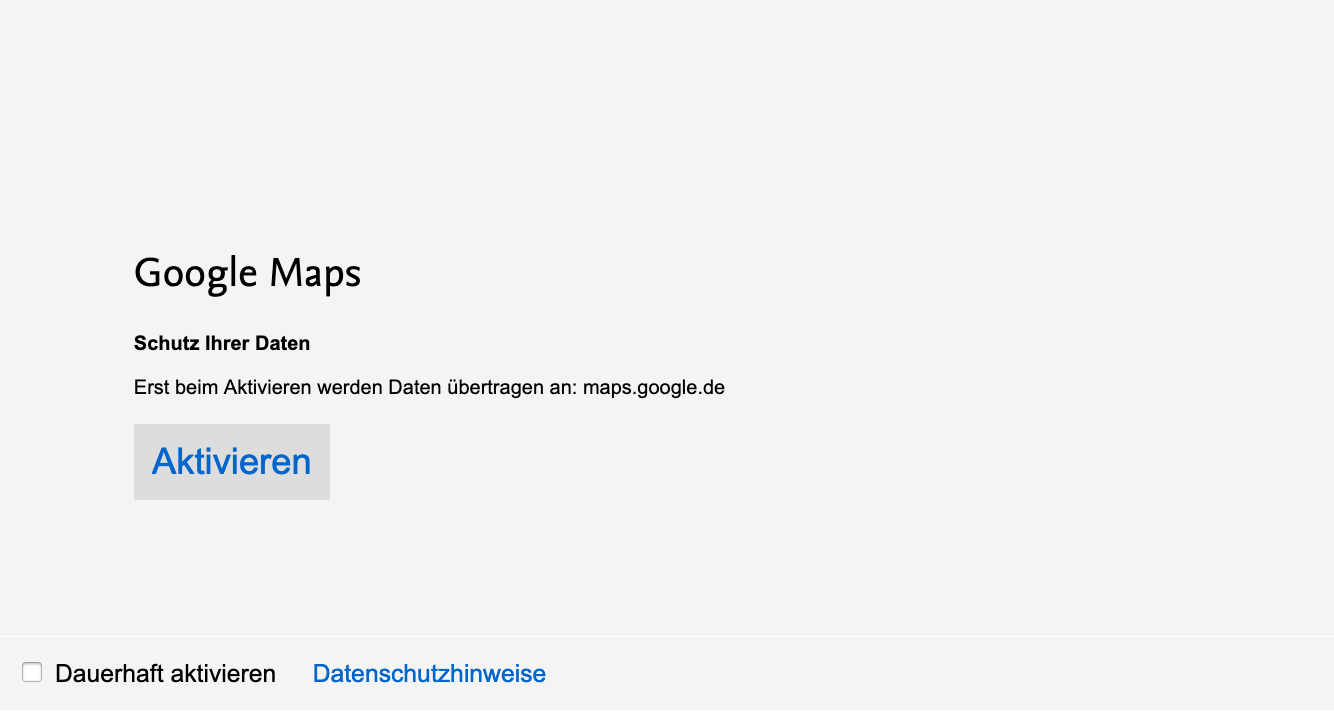Activate the Google Maps embed via Aktivieren
Viewport: 1334px width, 714px height.
point(231,462)
